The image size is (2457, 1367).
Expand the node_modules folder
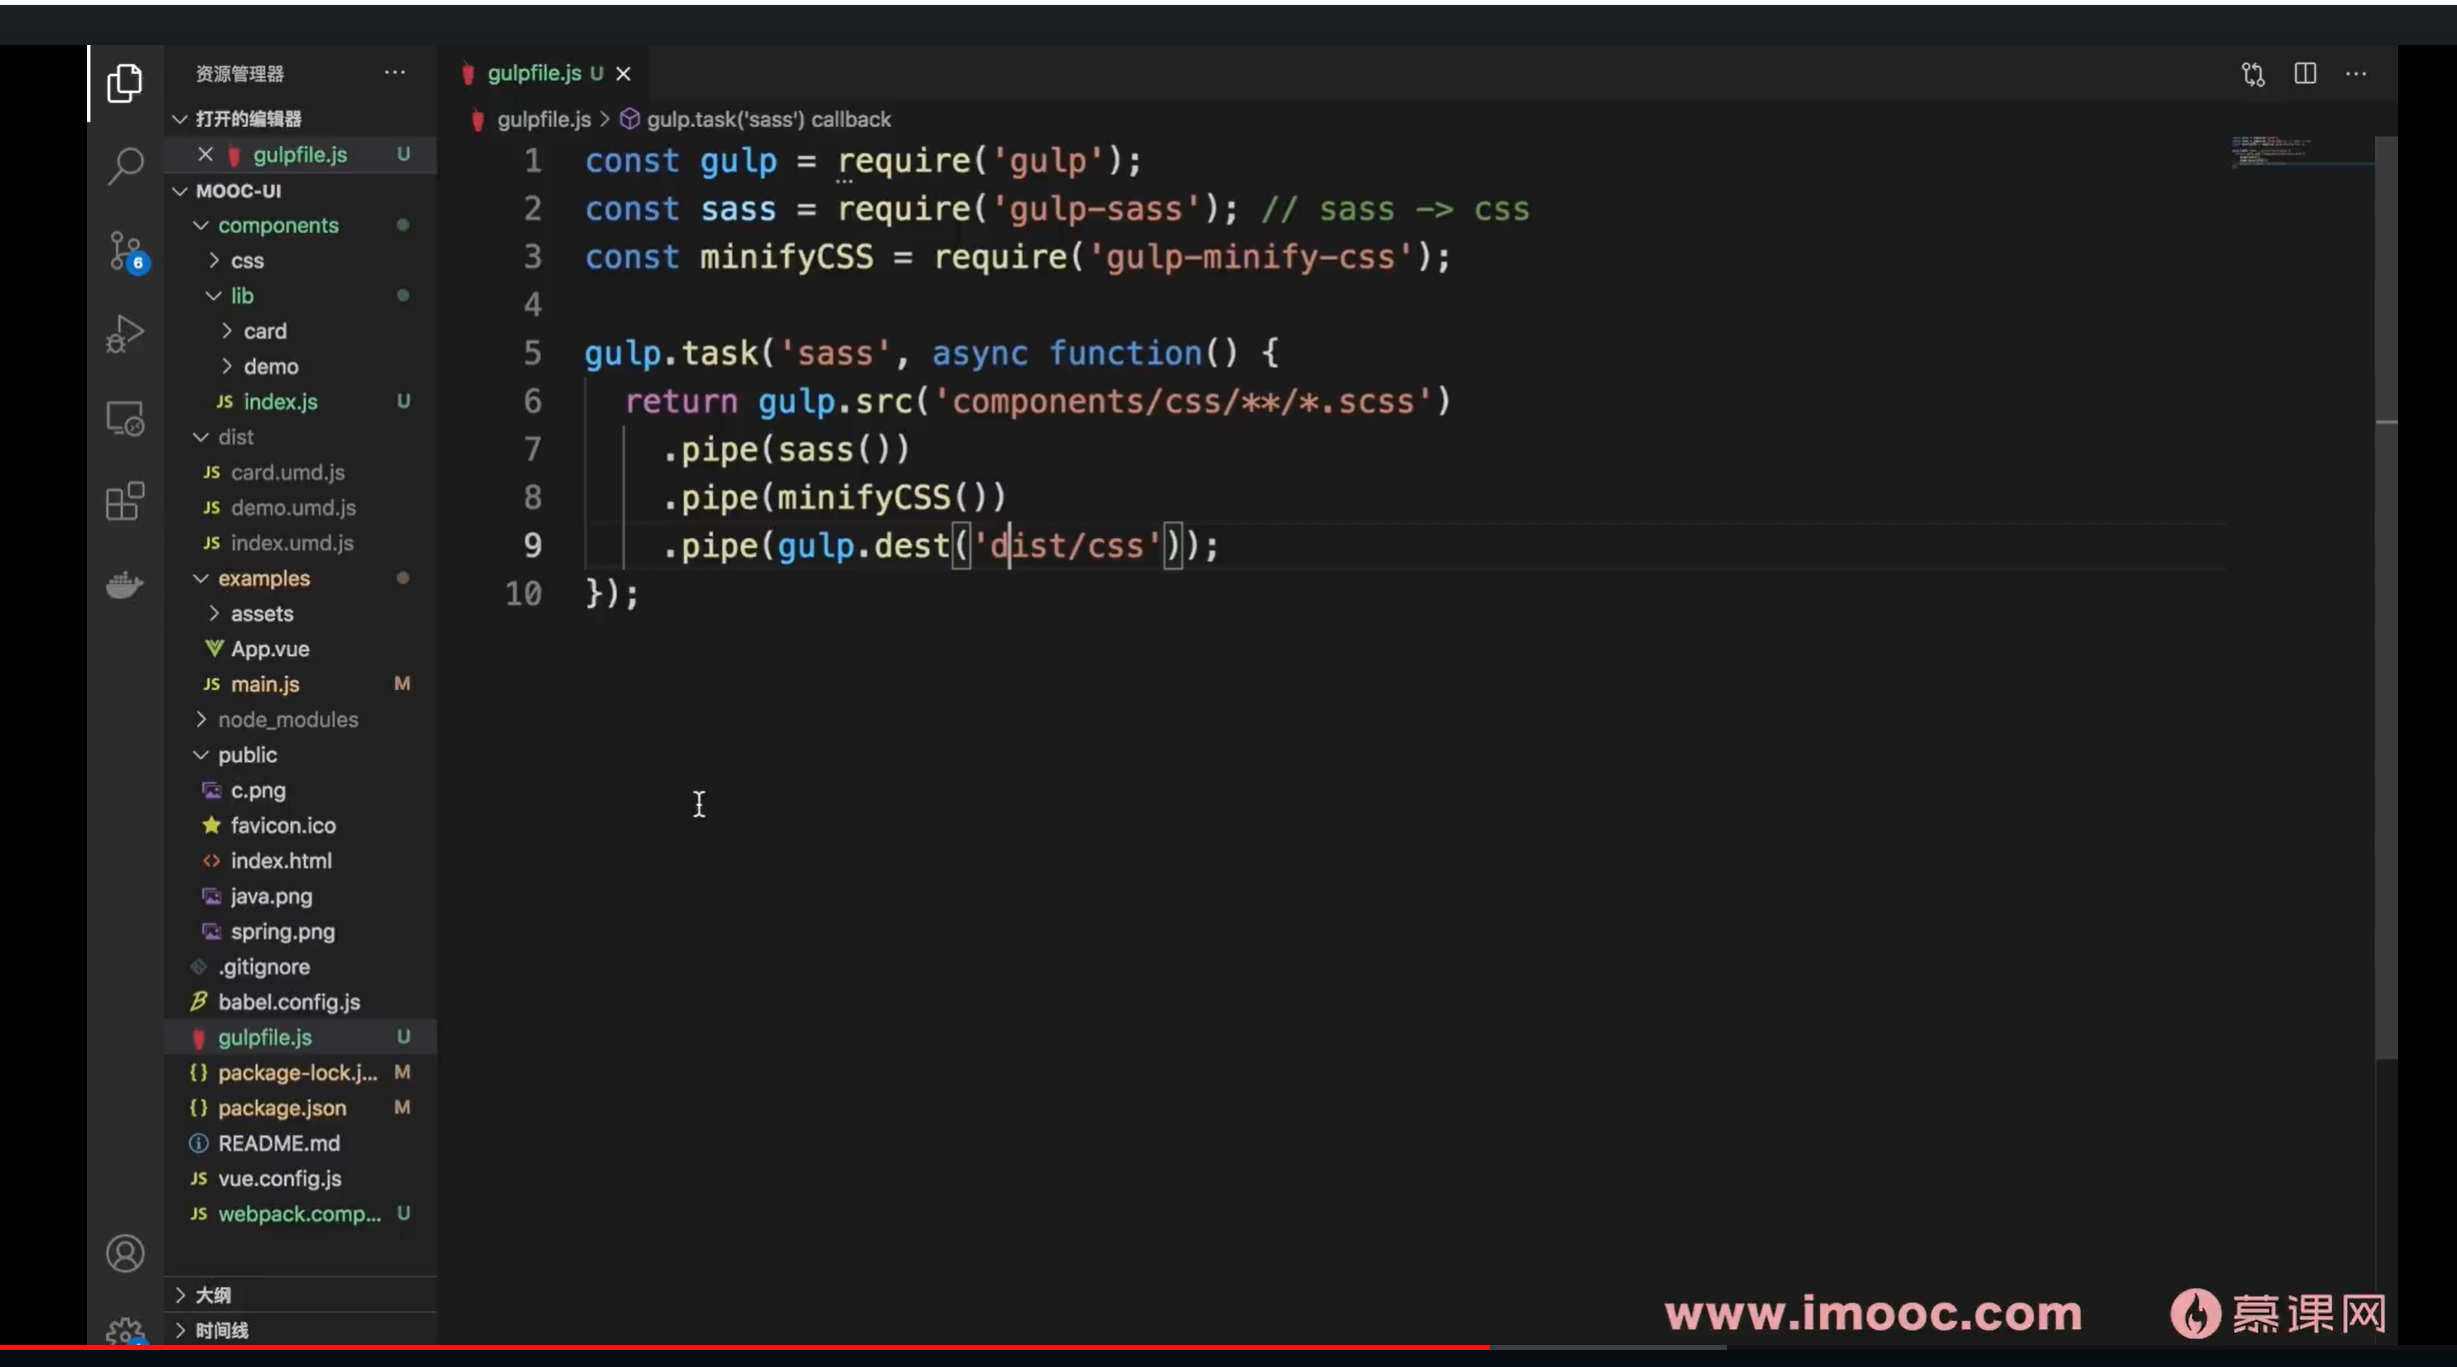point(287,720)
